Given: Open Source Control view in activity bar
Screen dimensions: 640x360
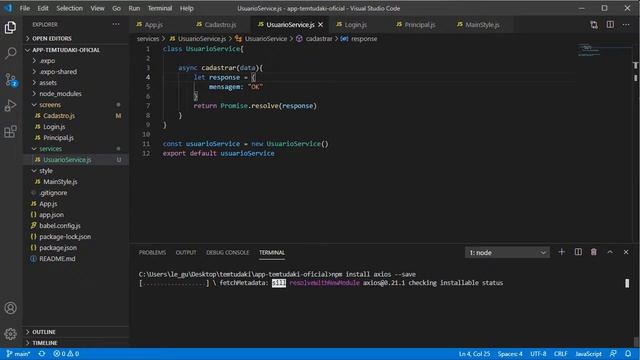Looking at the screenshot, I should (x=11, y=79).
